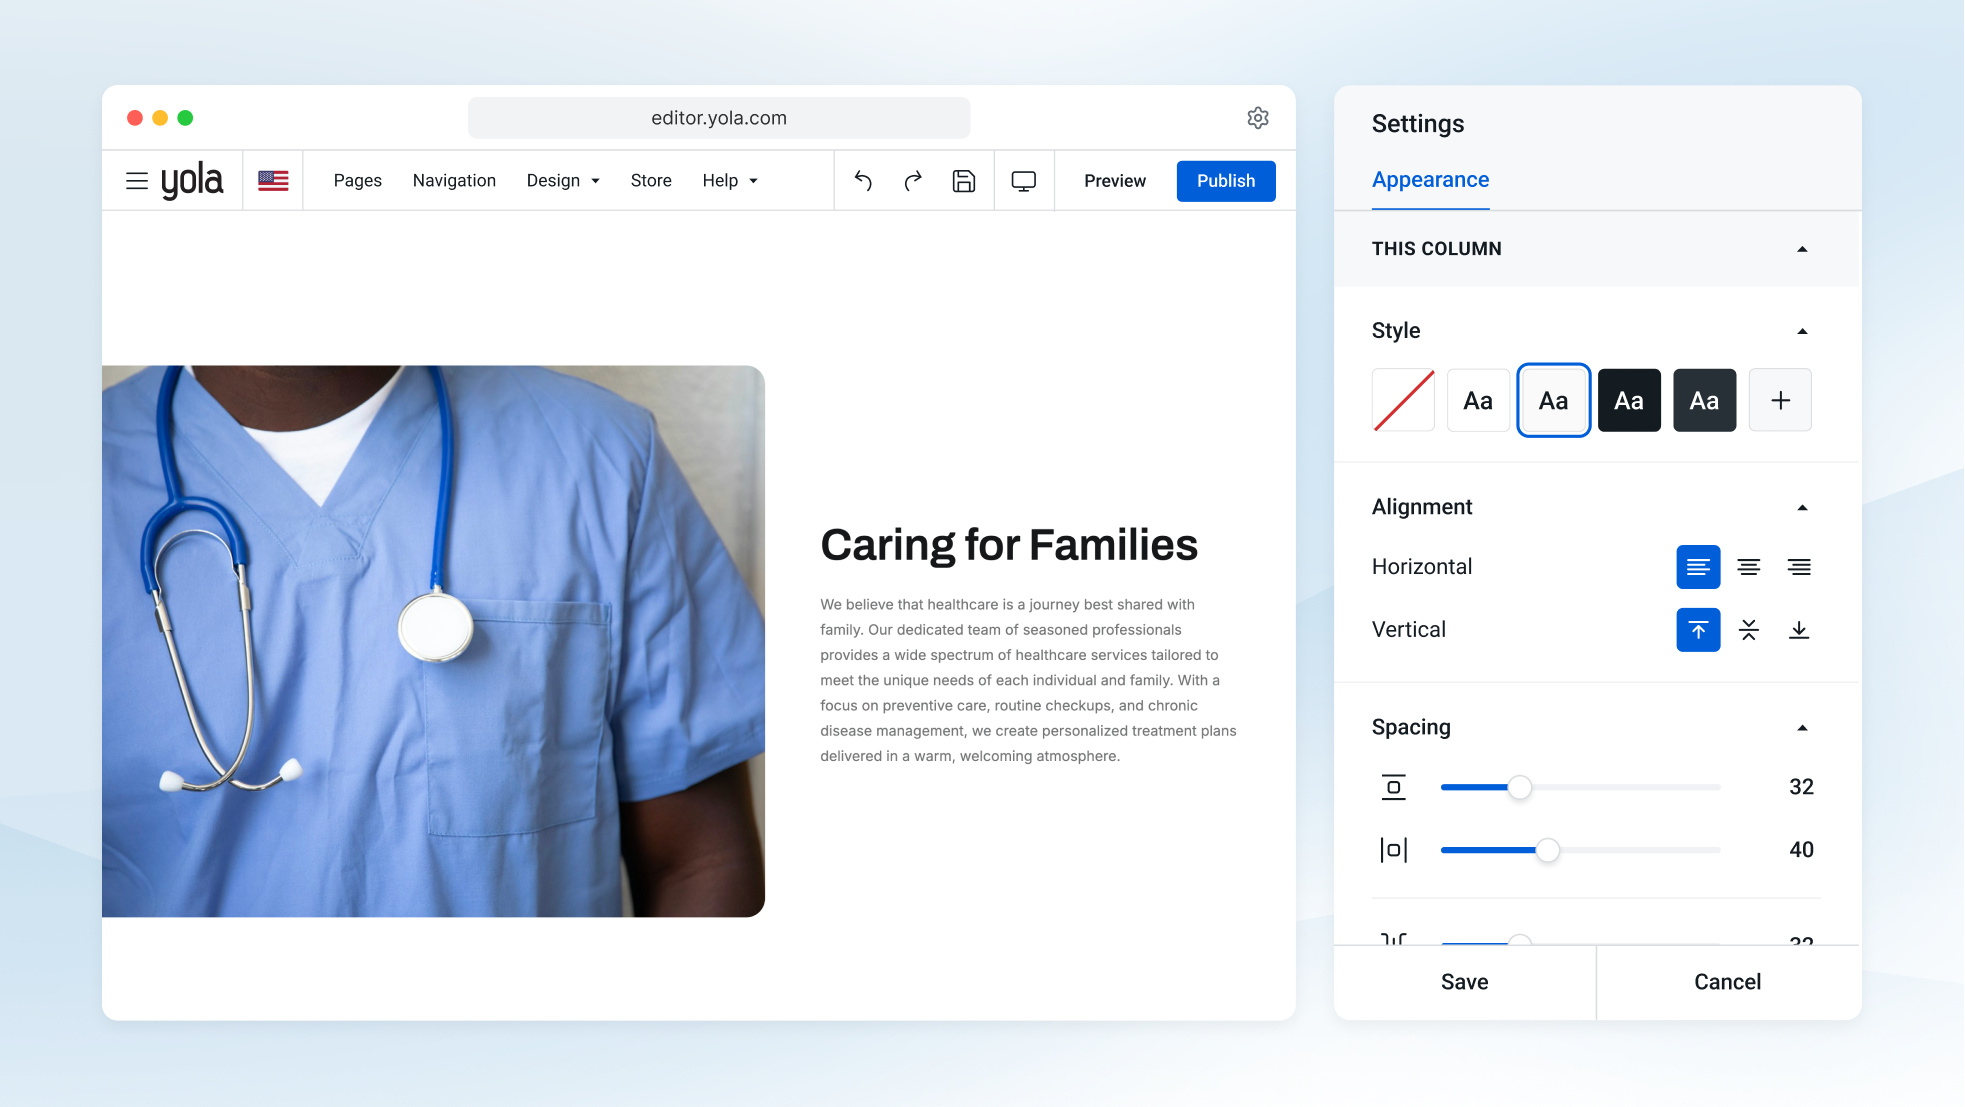This screenshot has height=1107, width=1965.
Task: Select the light white Aa style
Action: pos(1478,400)
